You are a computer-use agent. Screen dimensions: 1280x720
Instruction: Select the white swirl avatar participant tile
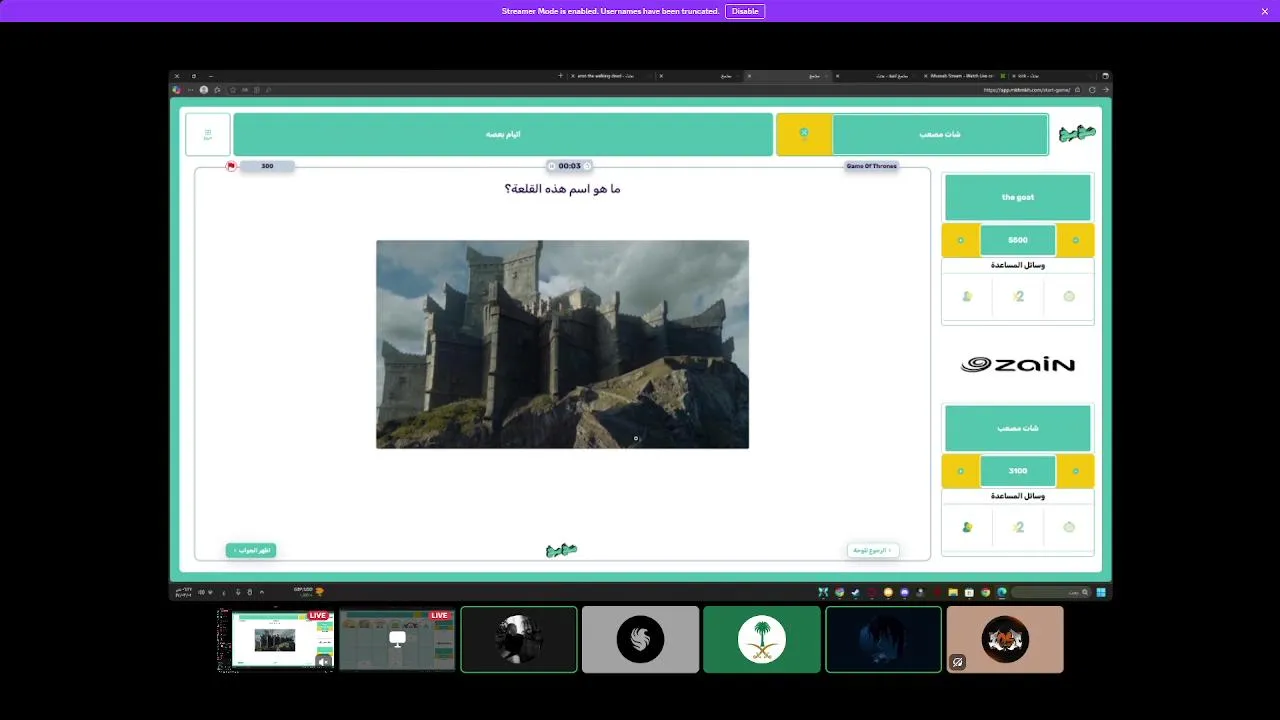coord(640,639)
